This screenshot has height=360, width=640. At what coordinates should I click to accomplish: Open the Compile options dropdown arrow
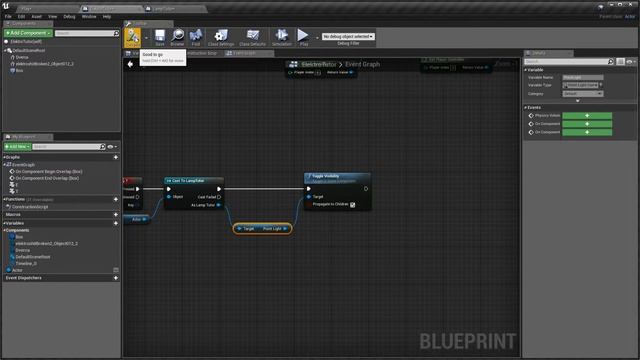tap(146, 38)
